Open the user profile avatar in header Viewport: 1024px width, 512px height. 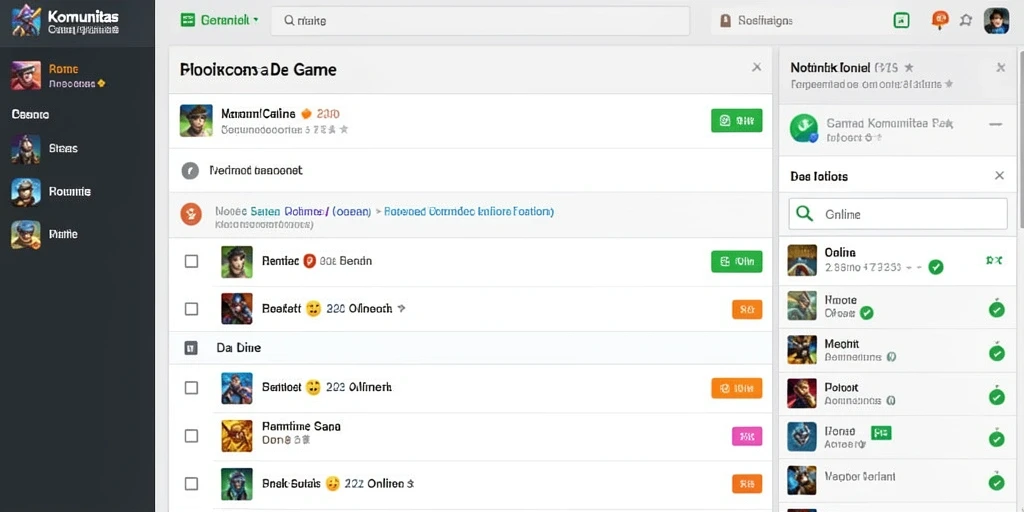coord(996,20)
